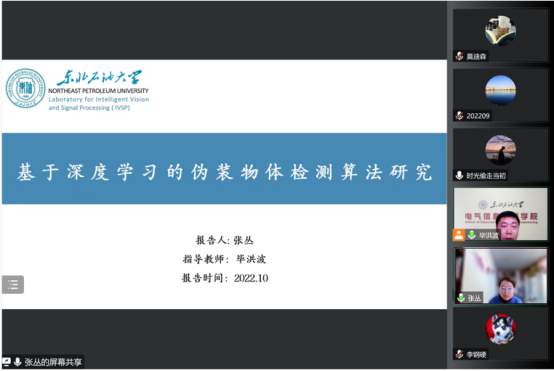The image size is (554, 371).
Task: Click the Northeast Petroleum University seal logo
Action: pos(25,88)
